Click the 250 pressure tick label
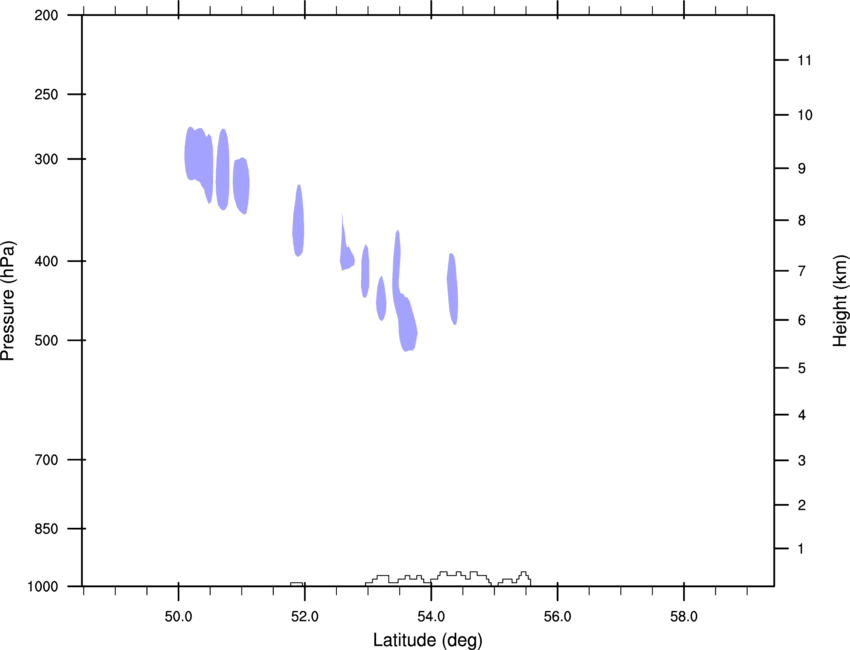The width and height of the screenshot is (850, 650). [46, 94]
